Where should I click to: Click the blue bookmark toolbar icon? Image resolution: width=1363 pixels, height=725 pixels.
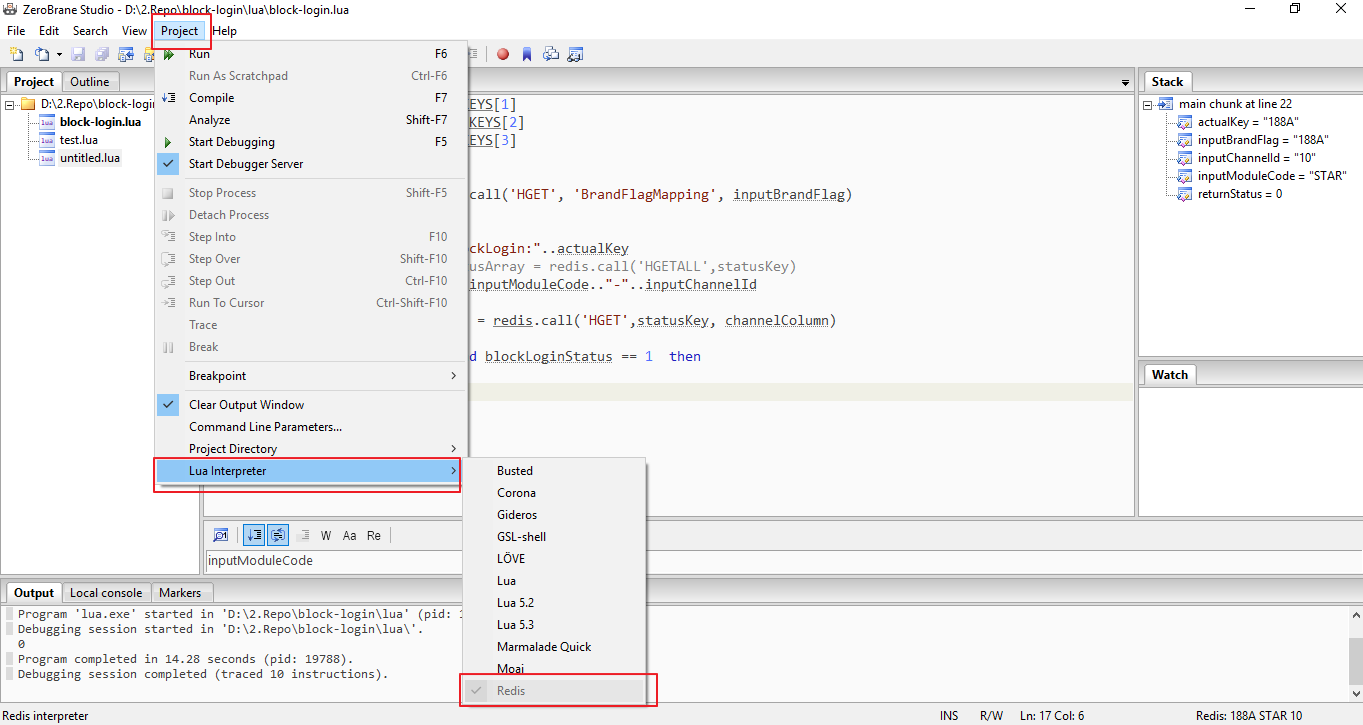point(527,54)
